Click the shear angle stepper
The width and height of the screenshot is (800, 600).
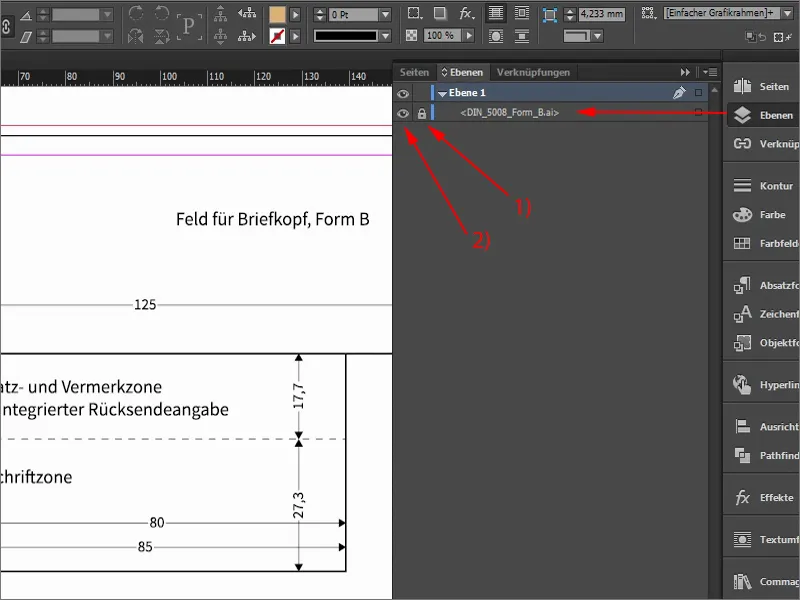pos(43,36)
